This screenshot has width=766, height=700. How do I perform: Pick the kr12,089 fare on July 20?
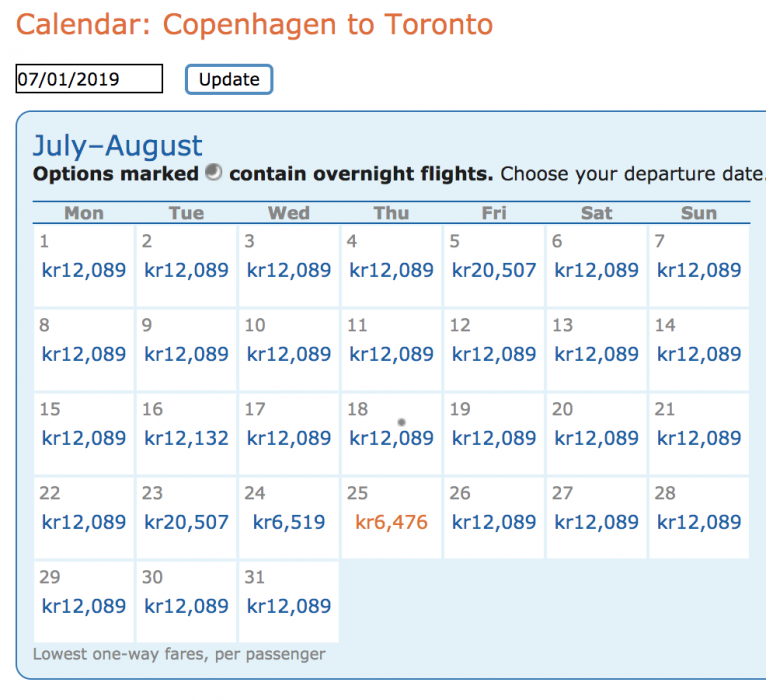coord(596,438)
